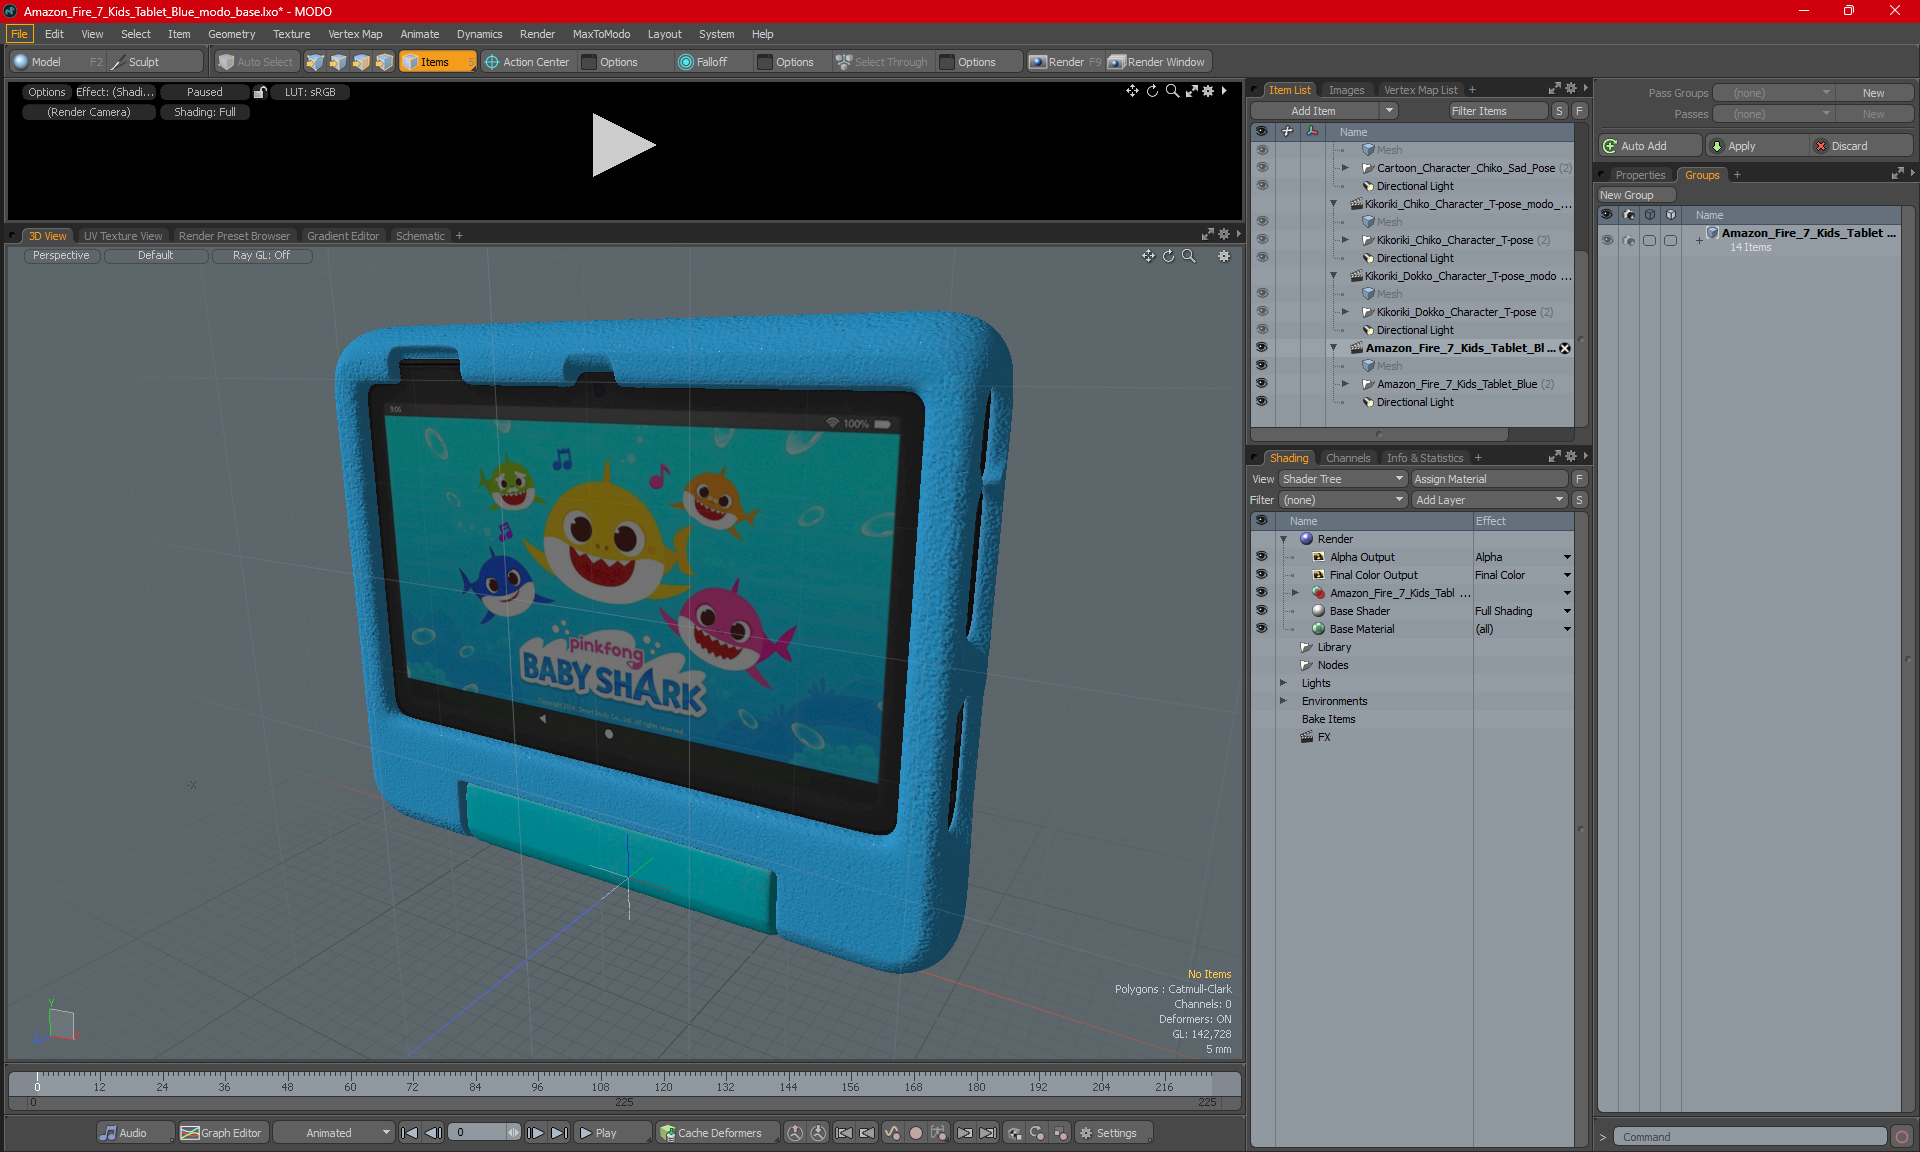This screenshot has height=1152, width=1920.
Task: Click the record keyframe red circle
Action: pyautogui.click(x=915, y=1133)
